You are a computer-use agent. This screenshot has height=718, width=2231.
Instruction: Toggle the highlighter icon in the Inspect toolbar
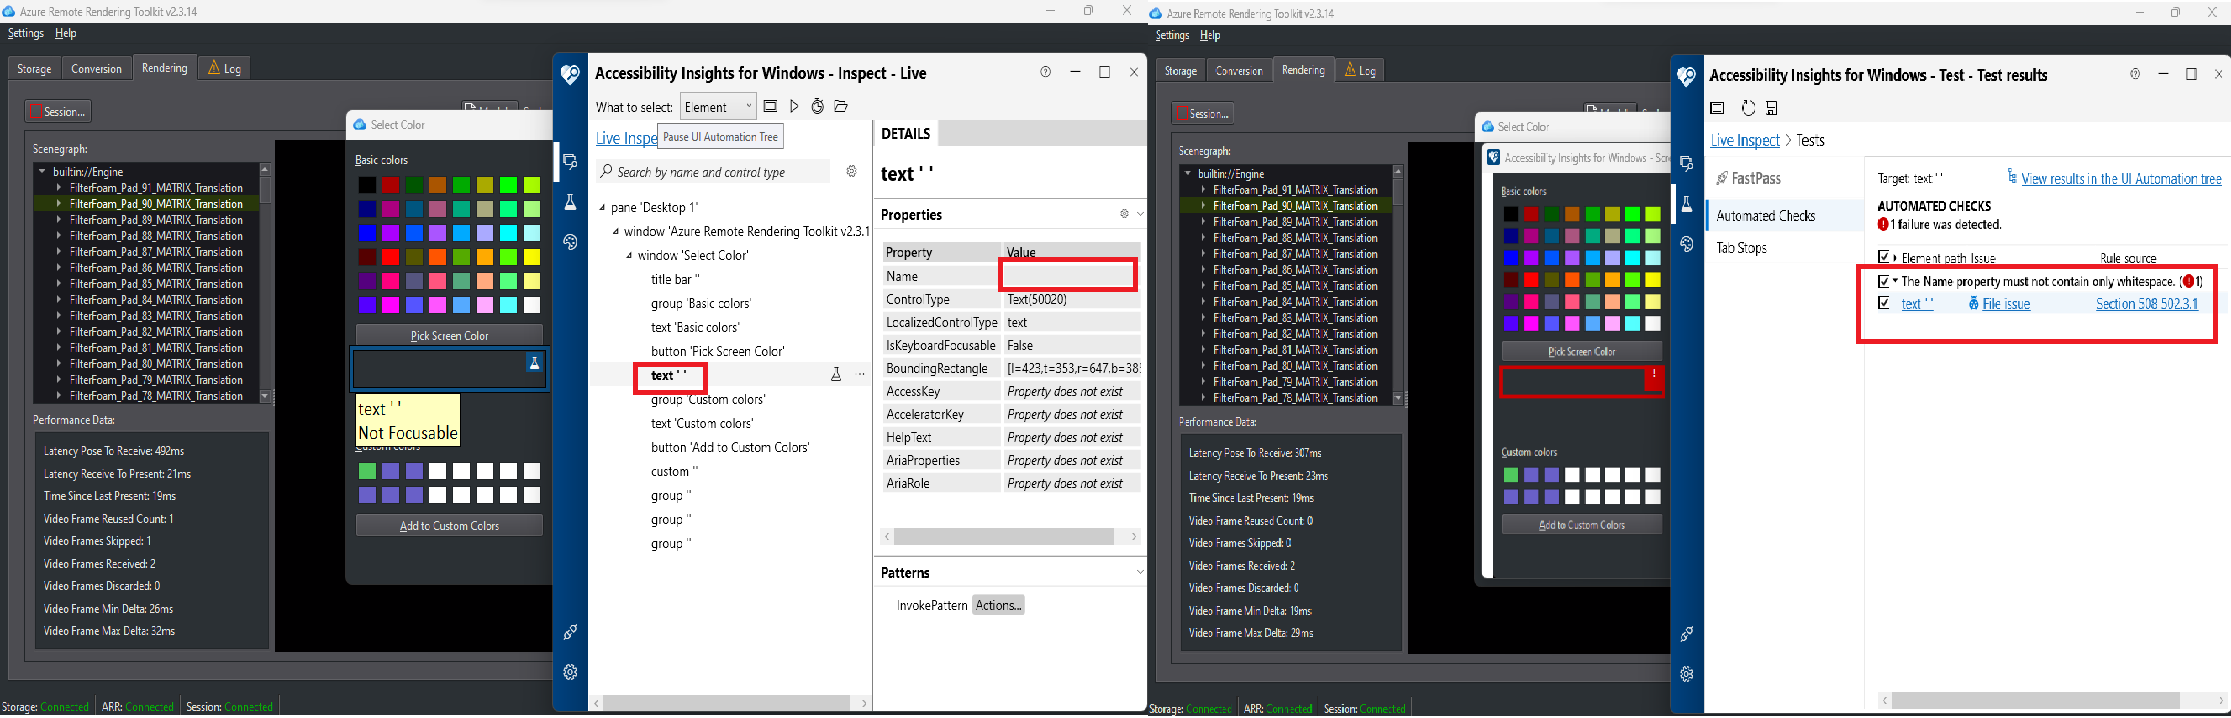click(x=770, y=106)
